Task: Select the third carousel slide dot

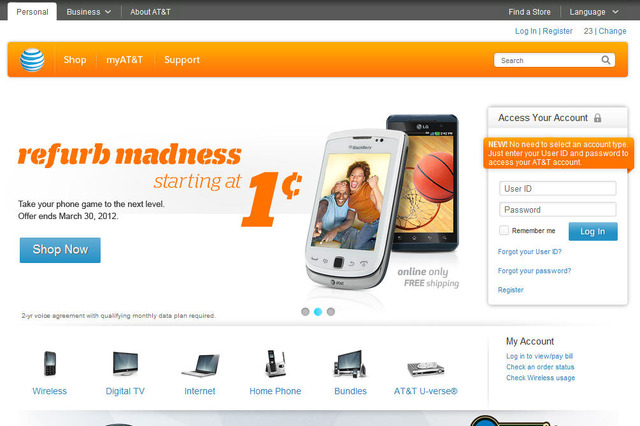Action: point(331,312)
